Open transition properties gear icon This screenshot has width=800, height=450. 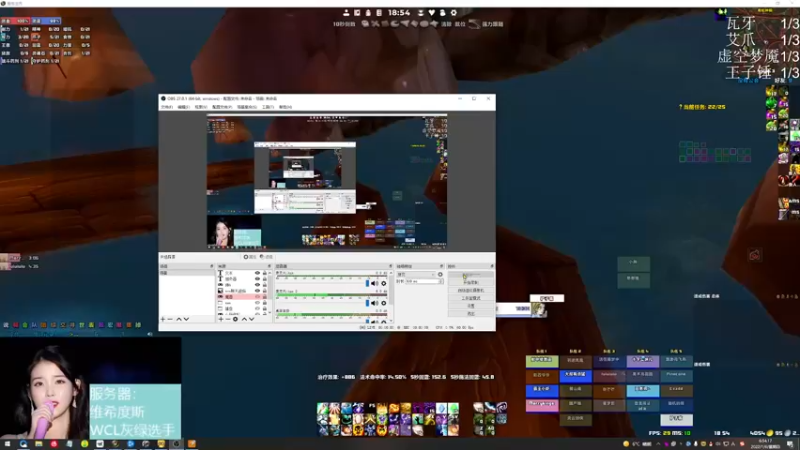click(440, 274)
